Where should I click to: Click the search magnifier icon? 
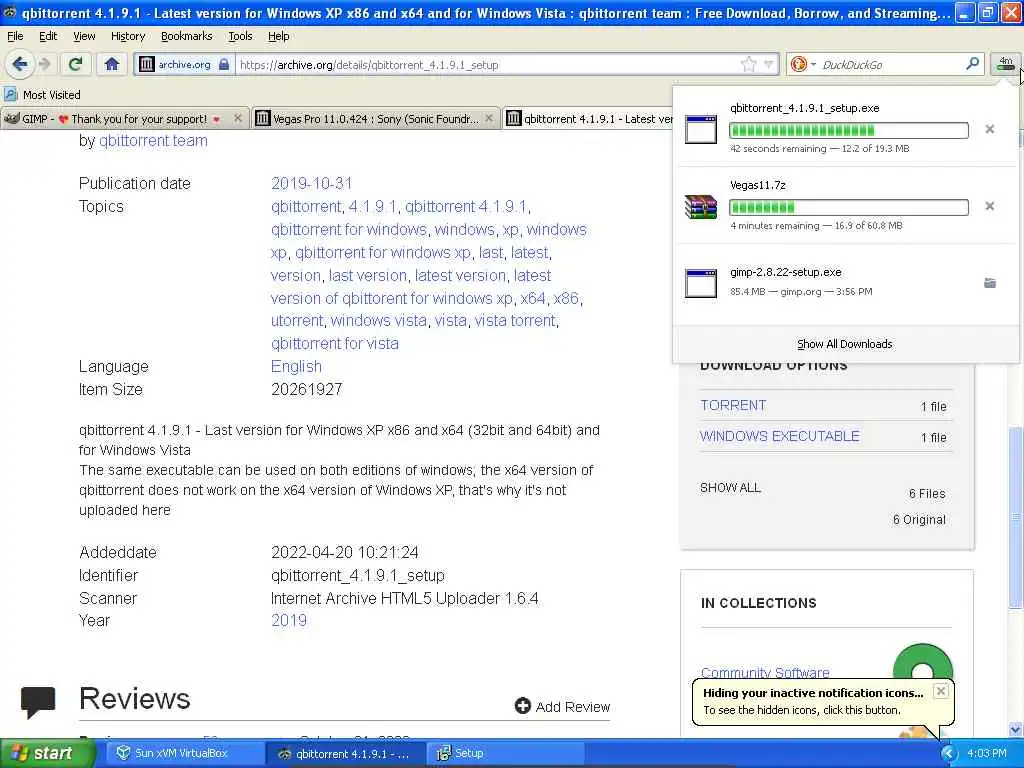click(x=972, y=64)
